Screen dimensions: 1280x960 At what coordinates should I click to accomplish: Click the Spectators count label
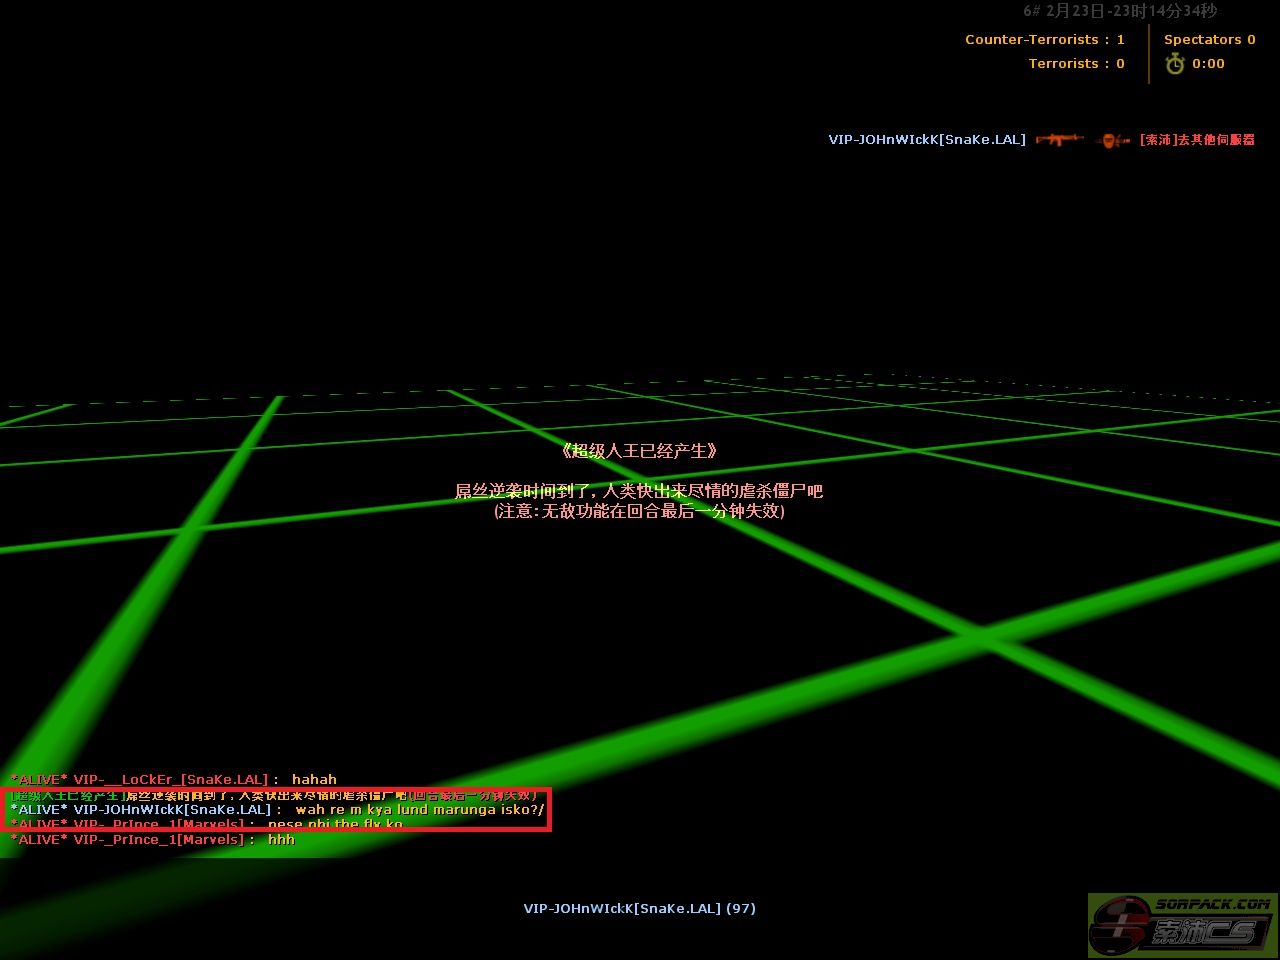[1209, 40]
